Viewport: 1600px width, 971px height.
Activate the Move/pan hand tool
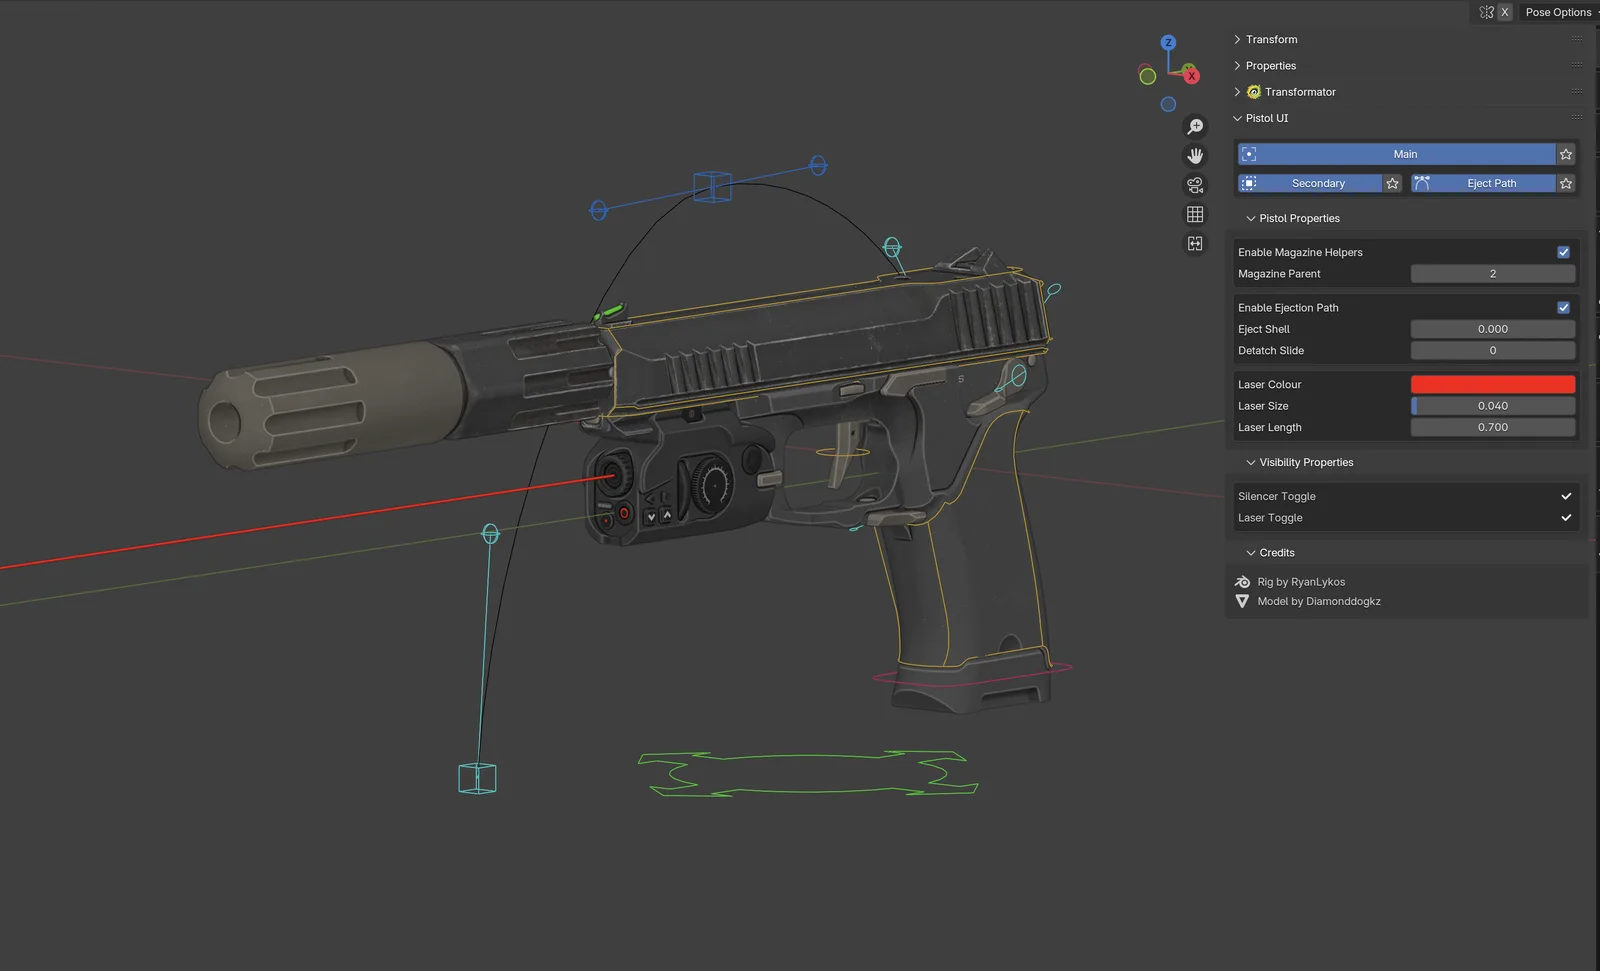[x=1194, y=155]
